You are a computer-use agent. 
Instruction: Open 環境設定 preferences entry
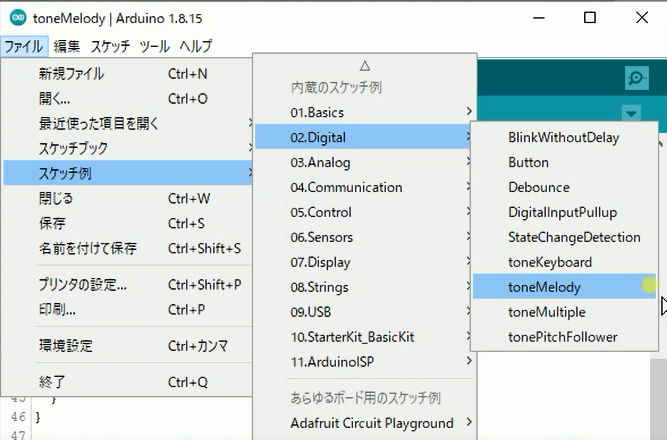(128, 346)
